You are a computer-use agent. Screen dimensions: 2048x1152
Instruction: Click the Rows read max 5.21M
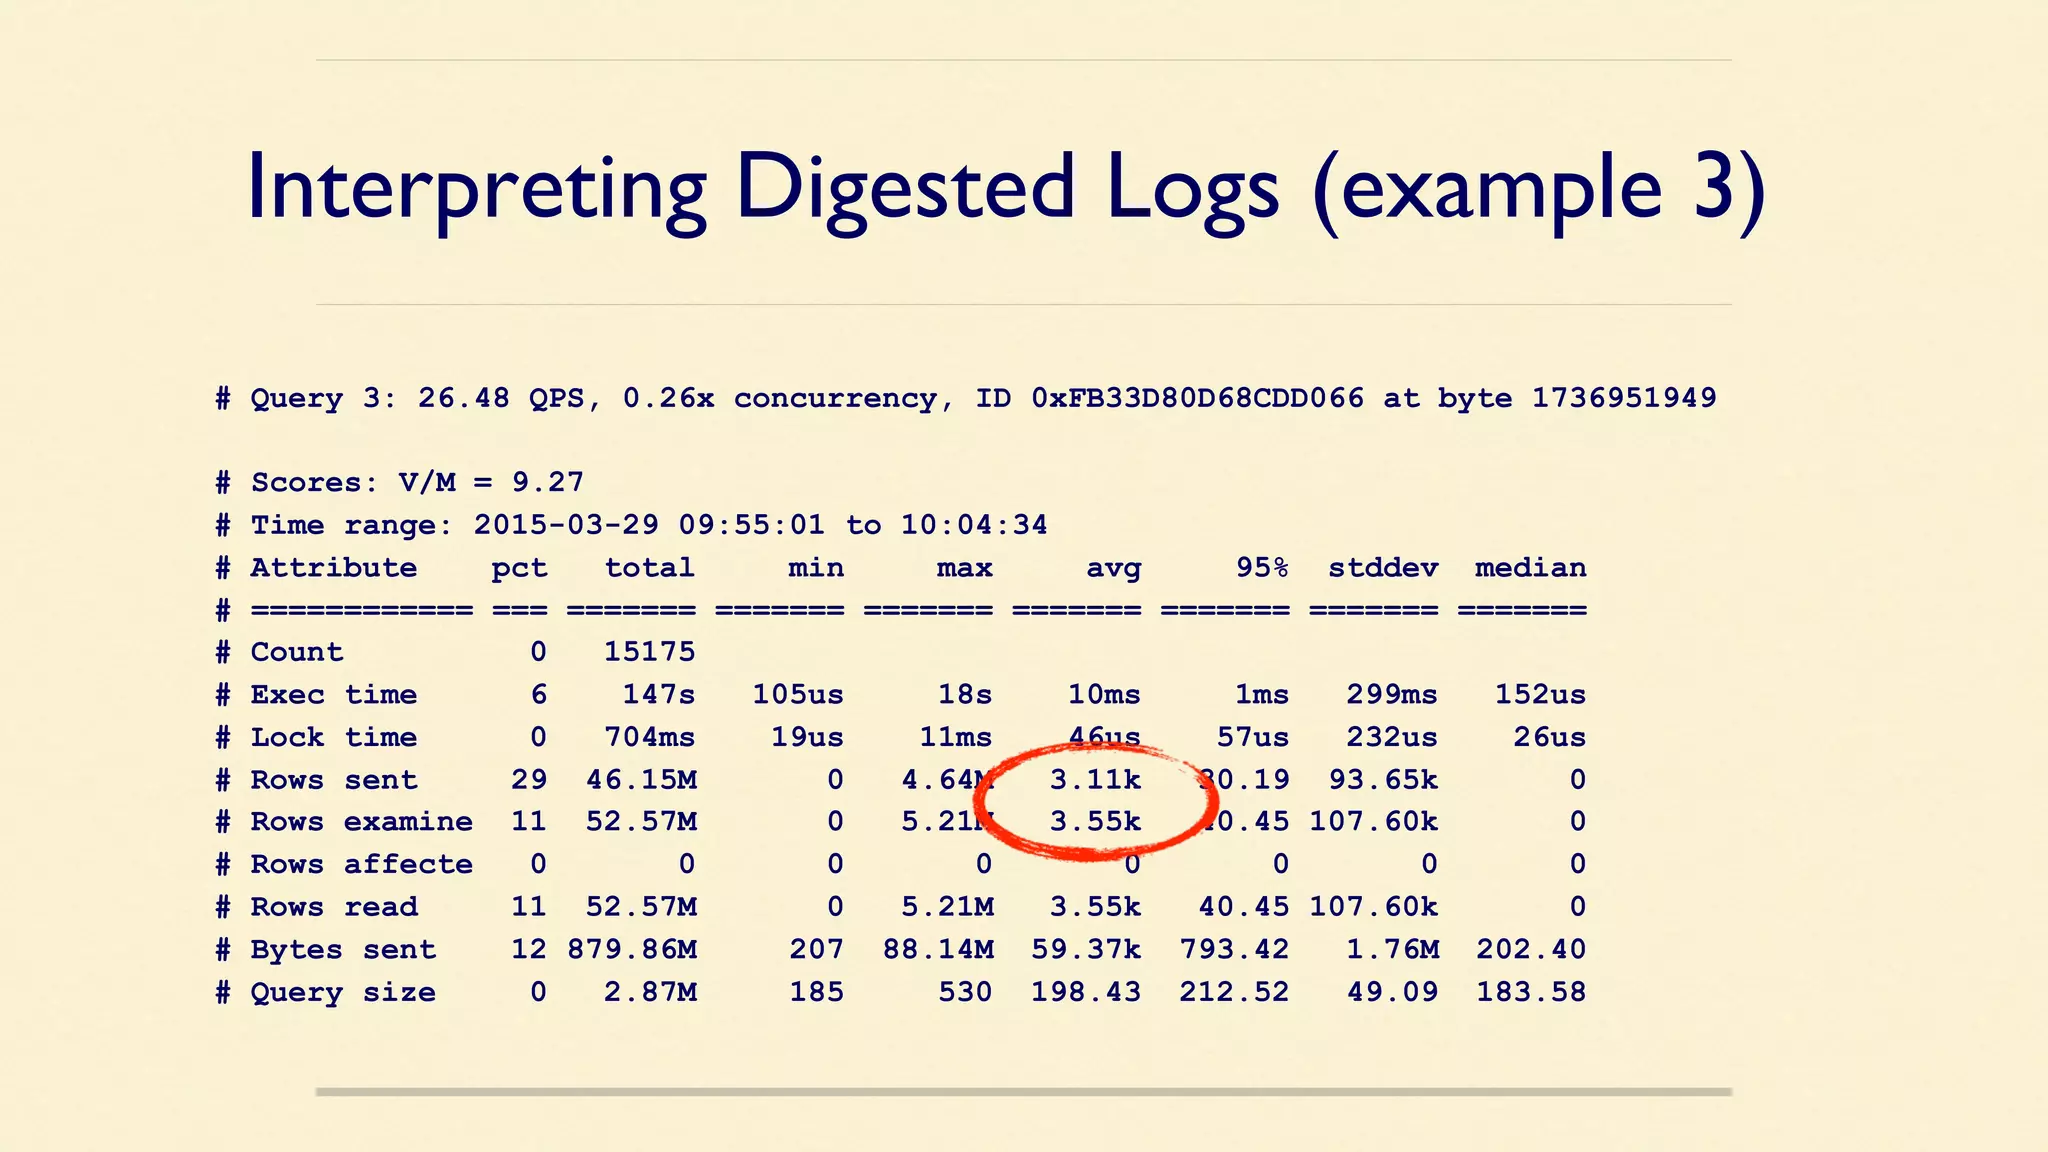click(x=948, y=907)
